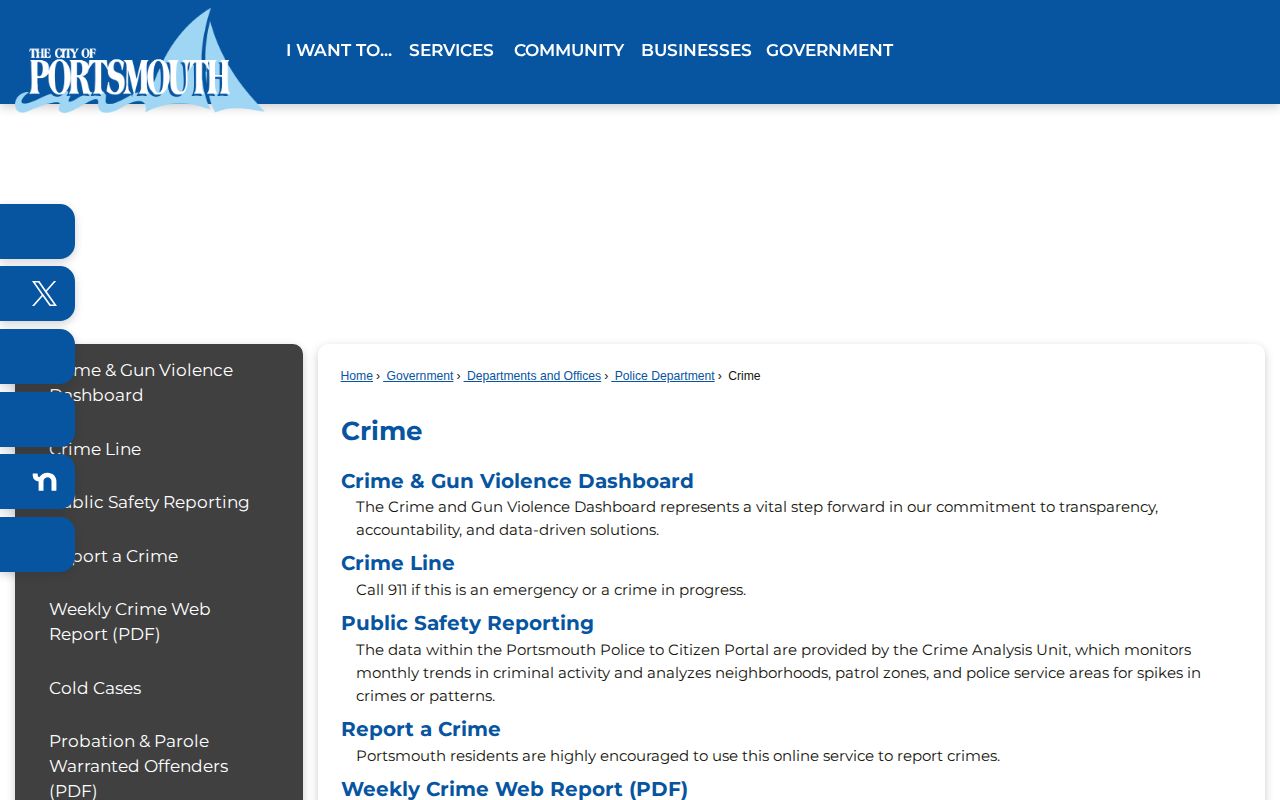Viewport: 1280px width, 800px height.
Task: Click the 'The Crime and Gun Violence Dashboard represents' paragraph
Action: click(757, 518)
